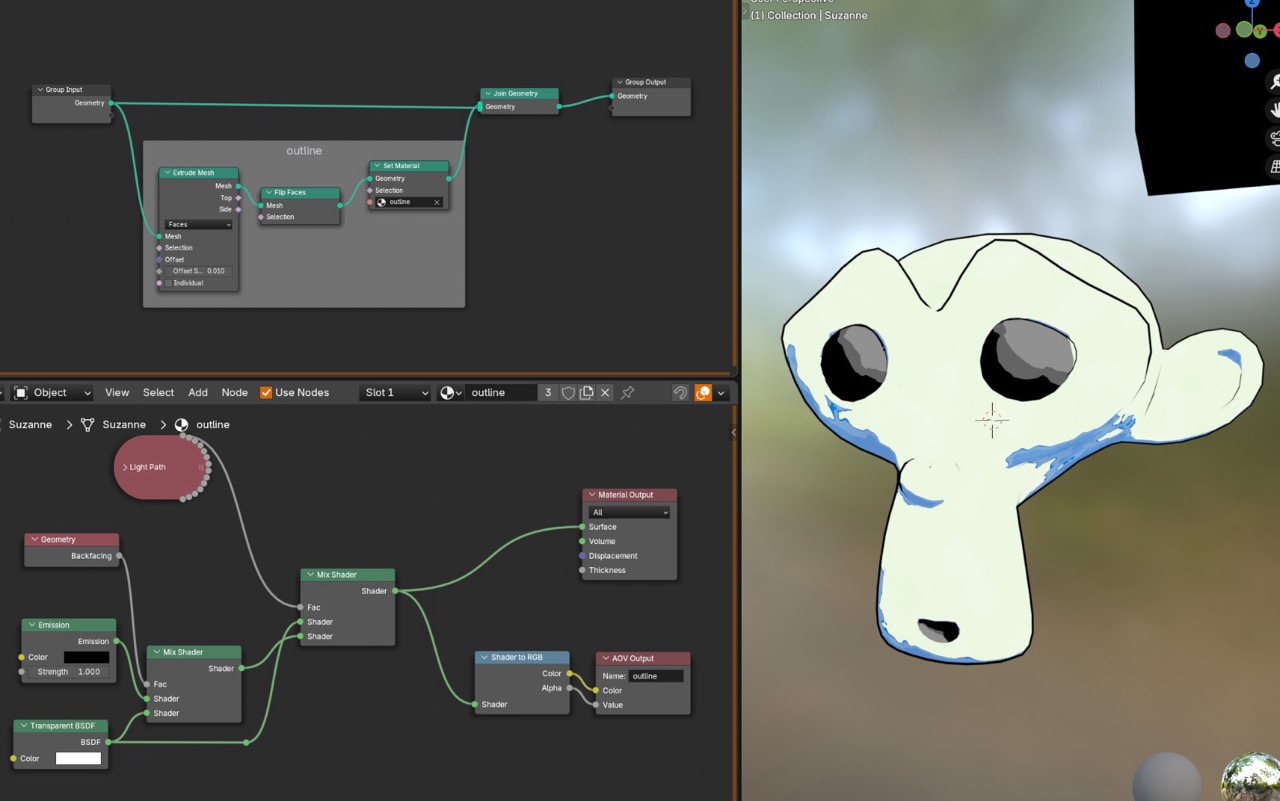This screenshot has height=801, width=1280.
Task: Click Offset Scale 0.010 field in Extrude Mesh
Action: [198, 271]
